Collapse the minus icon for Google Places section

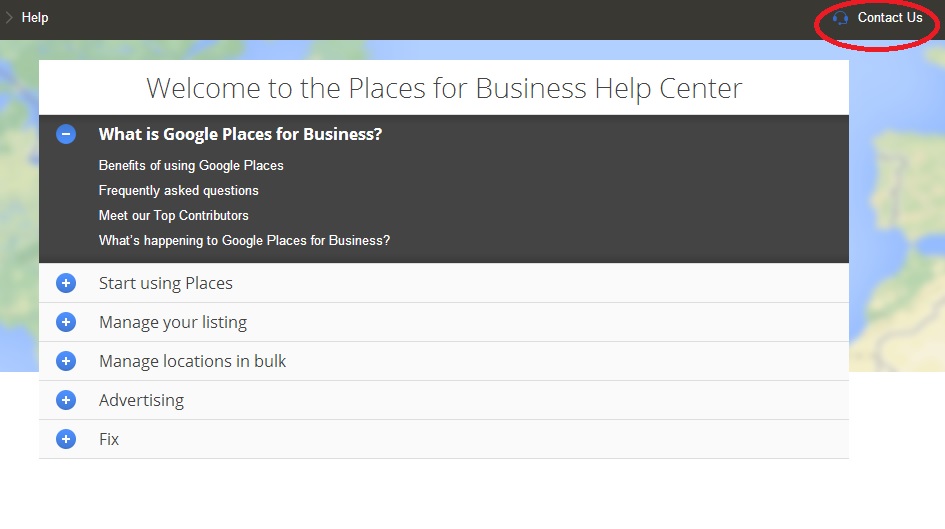[x=66, y=134]
